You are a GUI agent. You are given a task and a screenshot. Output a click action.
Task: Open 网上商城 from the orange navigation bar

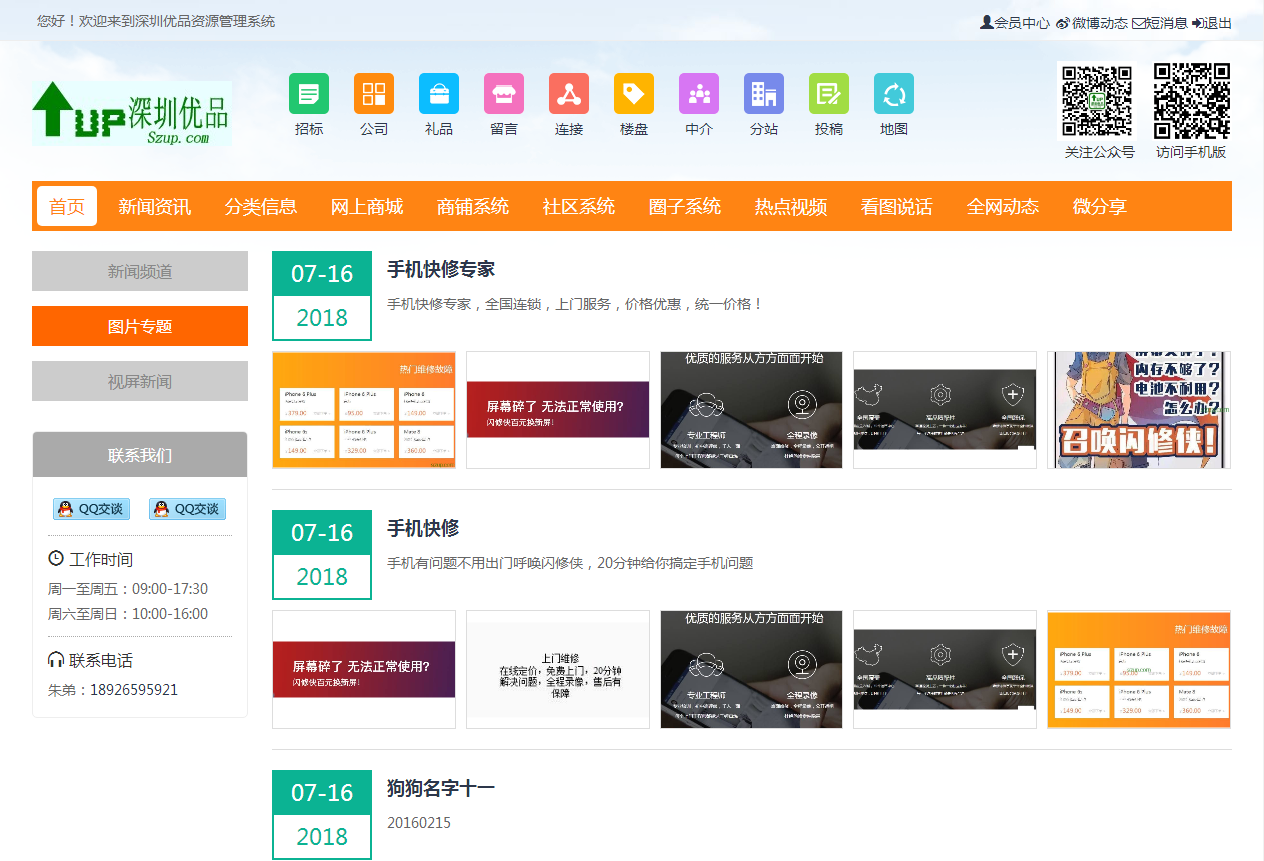367,207
